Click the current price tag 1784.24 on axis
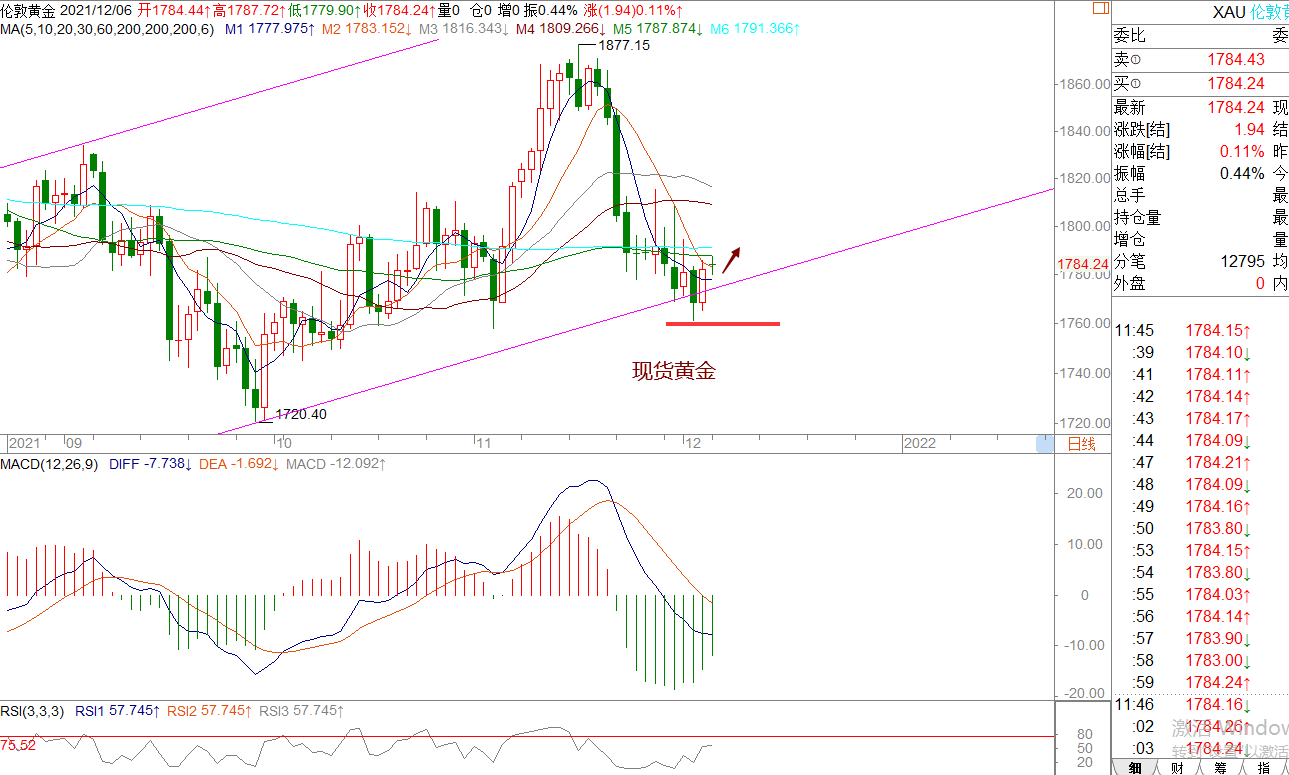This screenshot has height=775, width=1289. [1084, 265]
